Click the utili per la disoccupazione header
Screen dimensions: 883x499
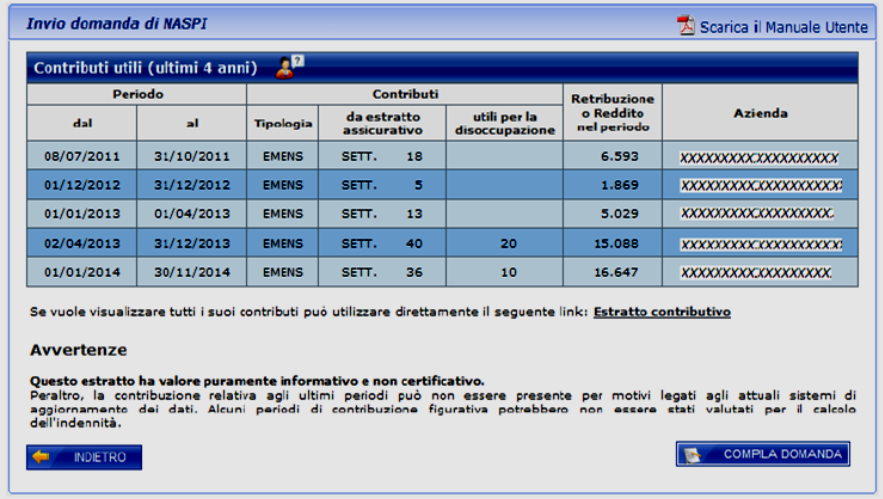pos(504,123)
